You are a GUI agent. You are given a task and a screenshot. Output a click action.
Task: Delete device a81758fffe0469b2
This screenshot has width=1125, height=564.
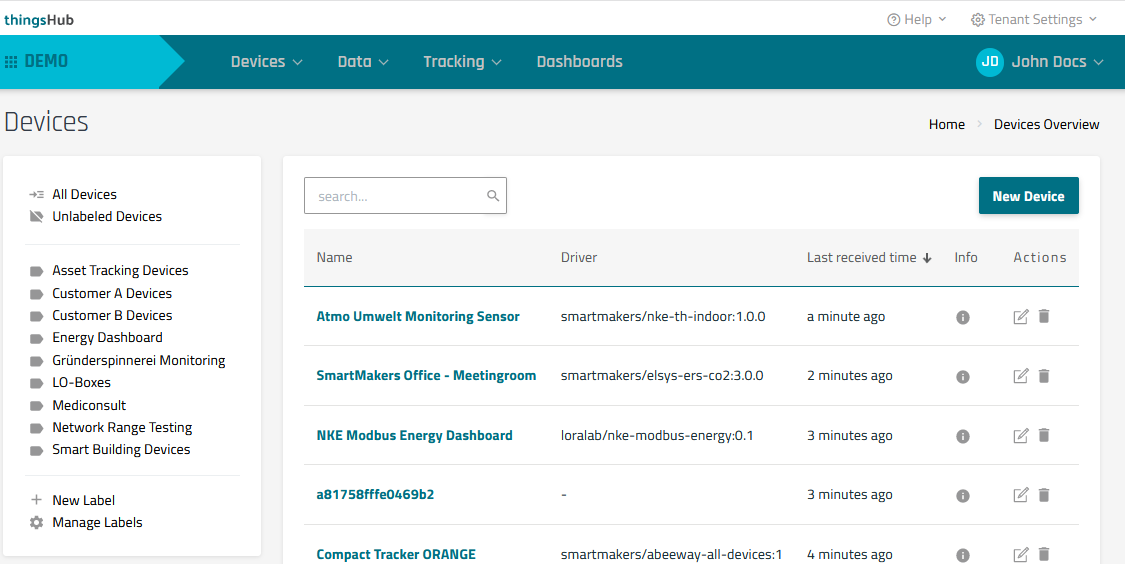coord(1044,494)
